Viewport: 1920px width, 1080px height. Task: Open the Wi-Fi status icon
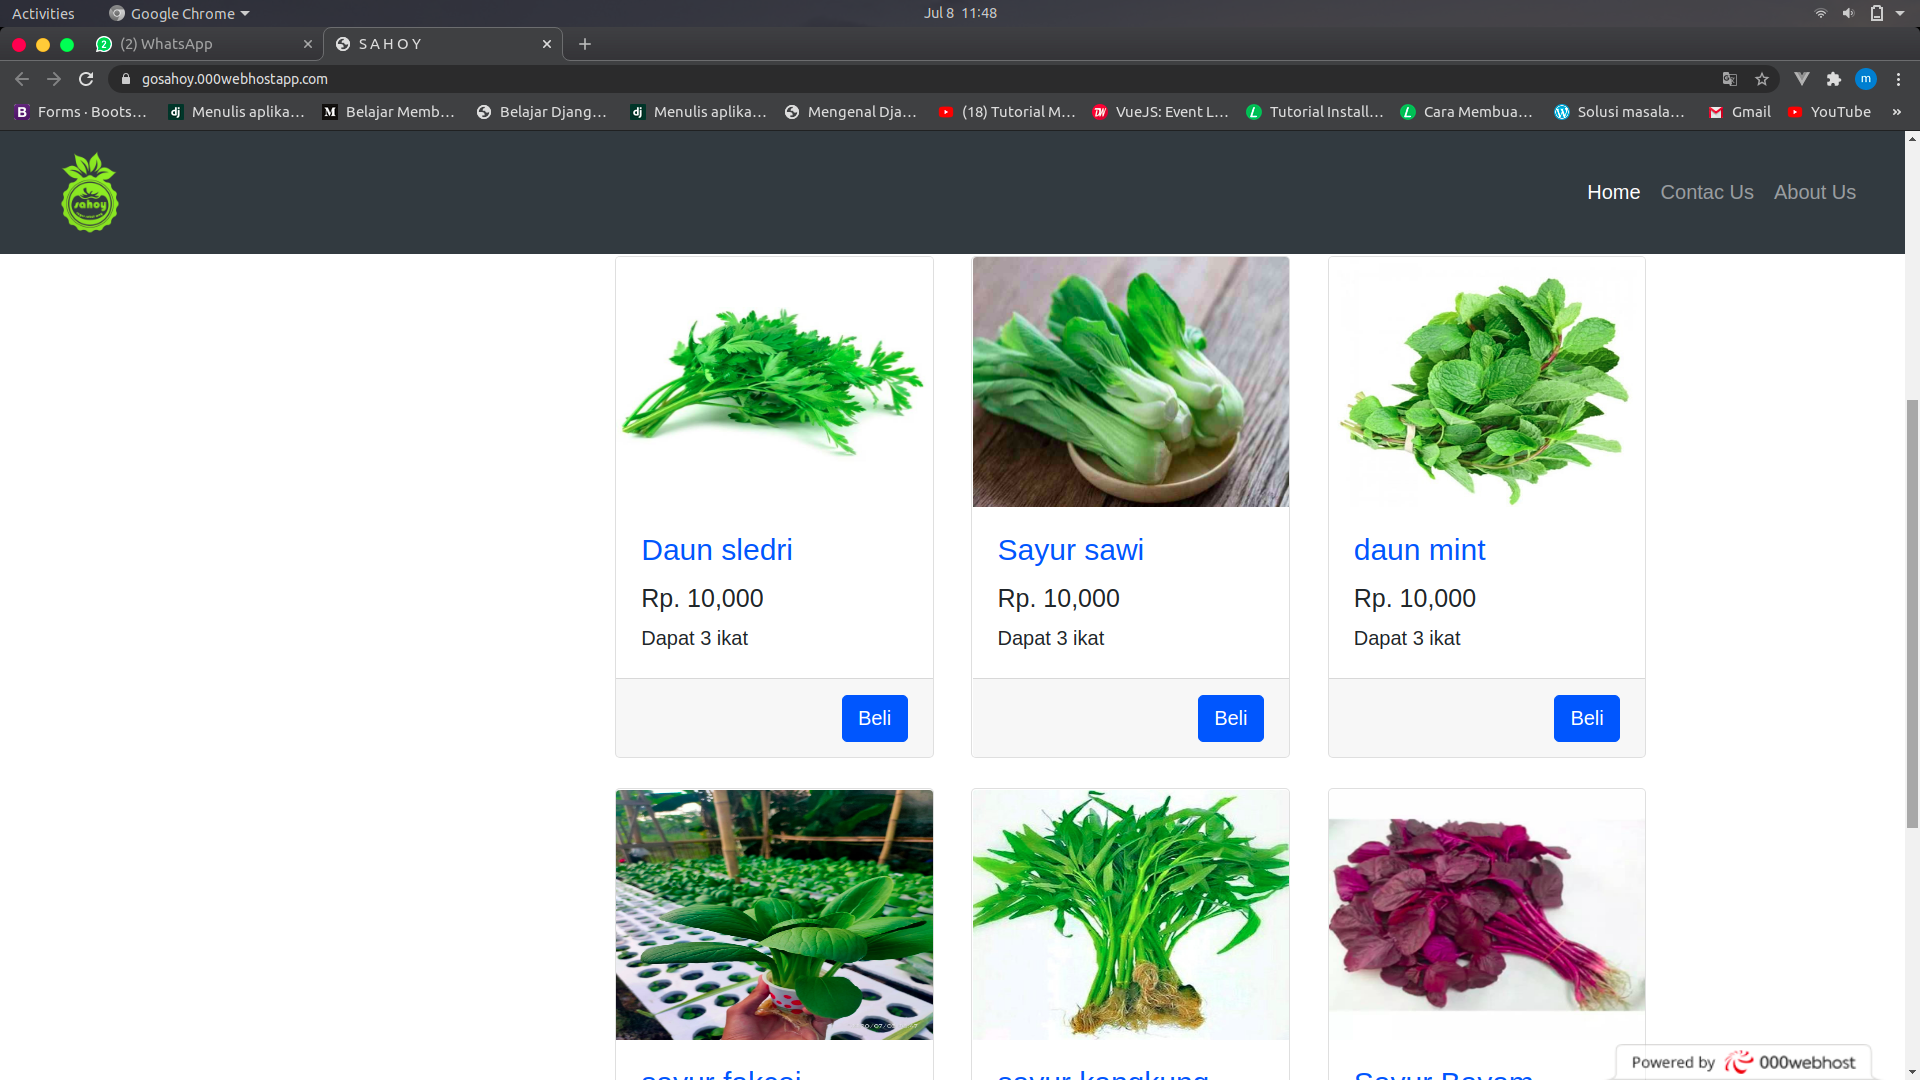[1821, 13]
